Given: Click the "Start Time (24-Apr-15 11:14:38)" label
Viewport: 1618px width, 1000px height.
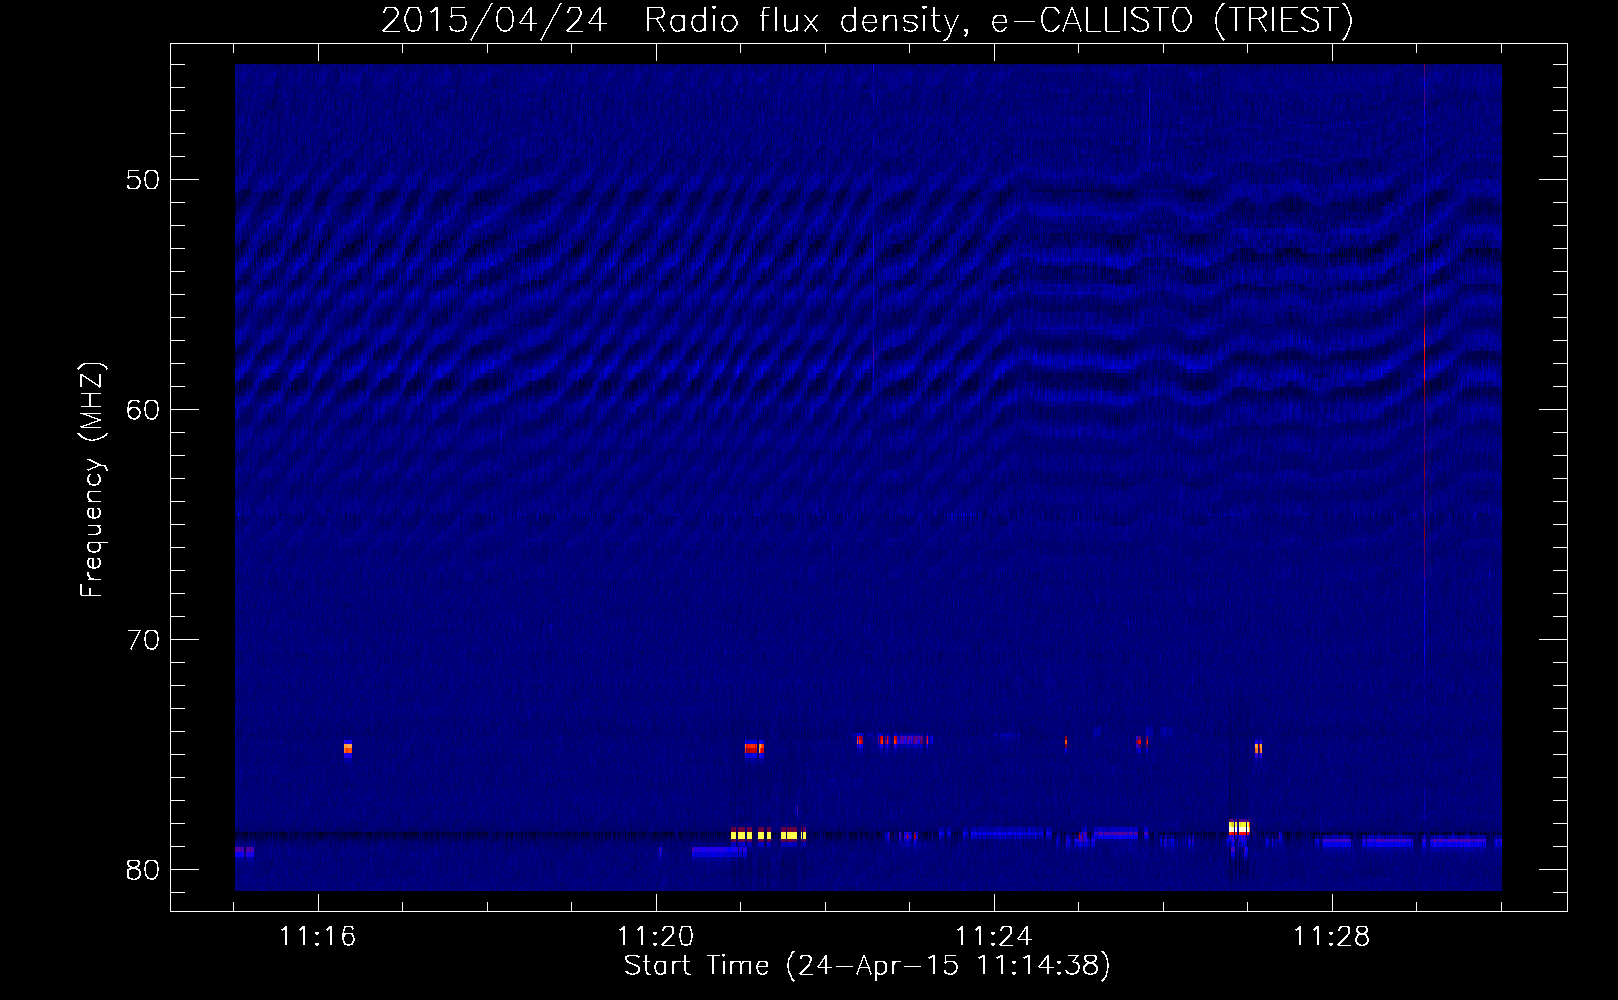Looking at the screenshot, I should point(867,966).
